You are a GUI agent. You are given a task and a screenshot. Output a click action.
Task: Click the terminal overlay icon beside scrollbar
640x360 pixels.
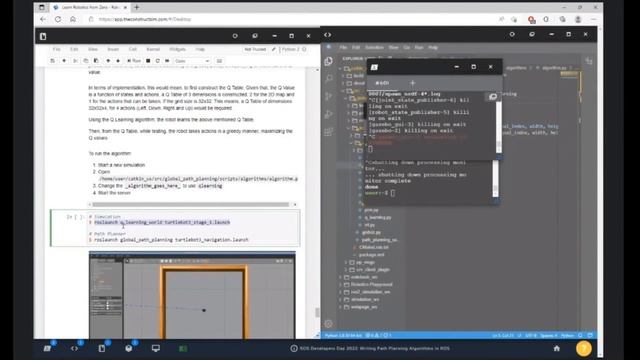(493, 97)
